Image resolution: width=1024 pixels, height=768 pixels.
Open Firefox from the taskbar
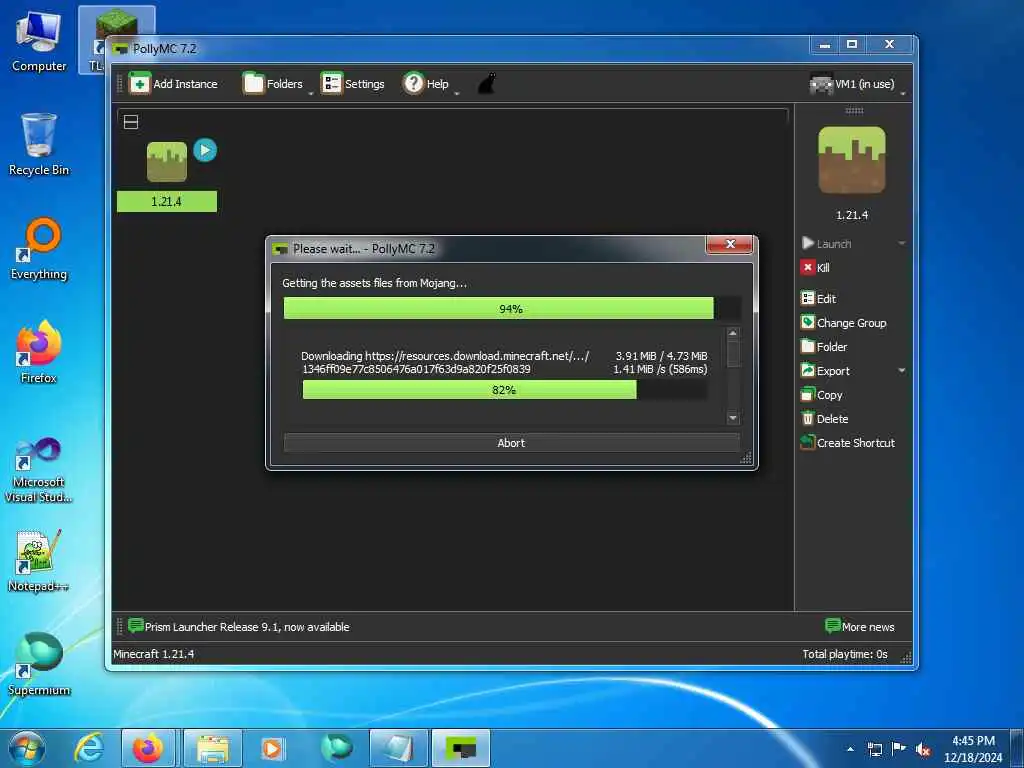(x=148, y=748)
